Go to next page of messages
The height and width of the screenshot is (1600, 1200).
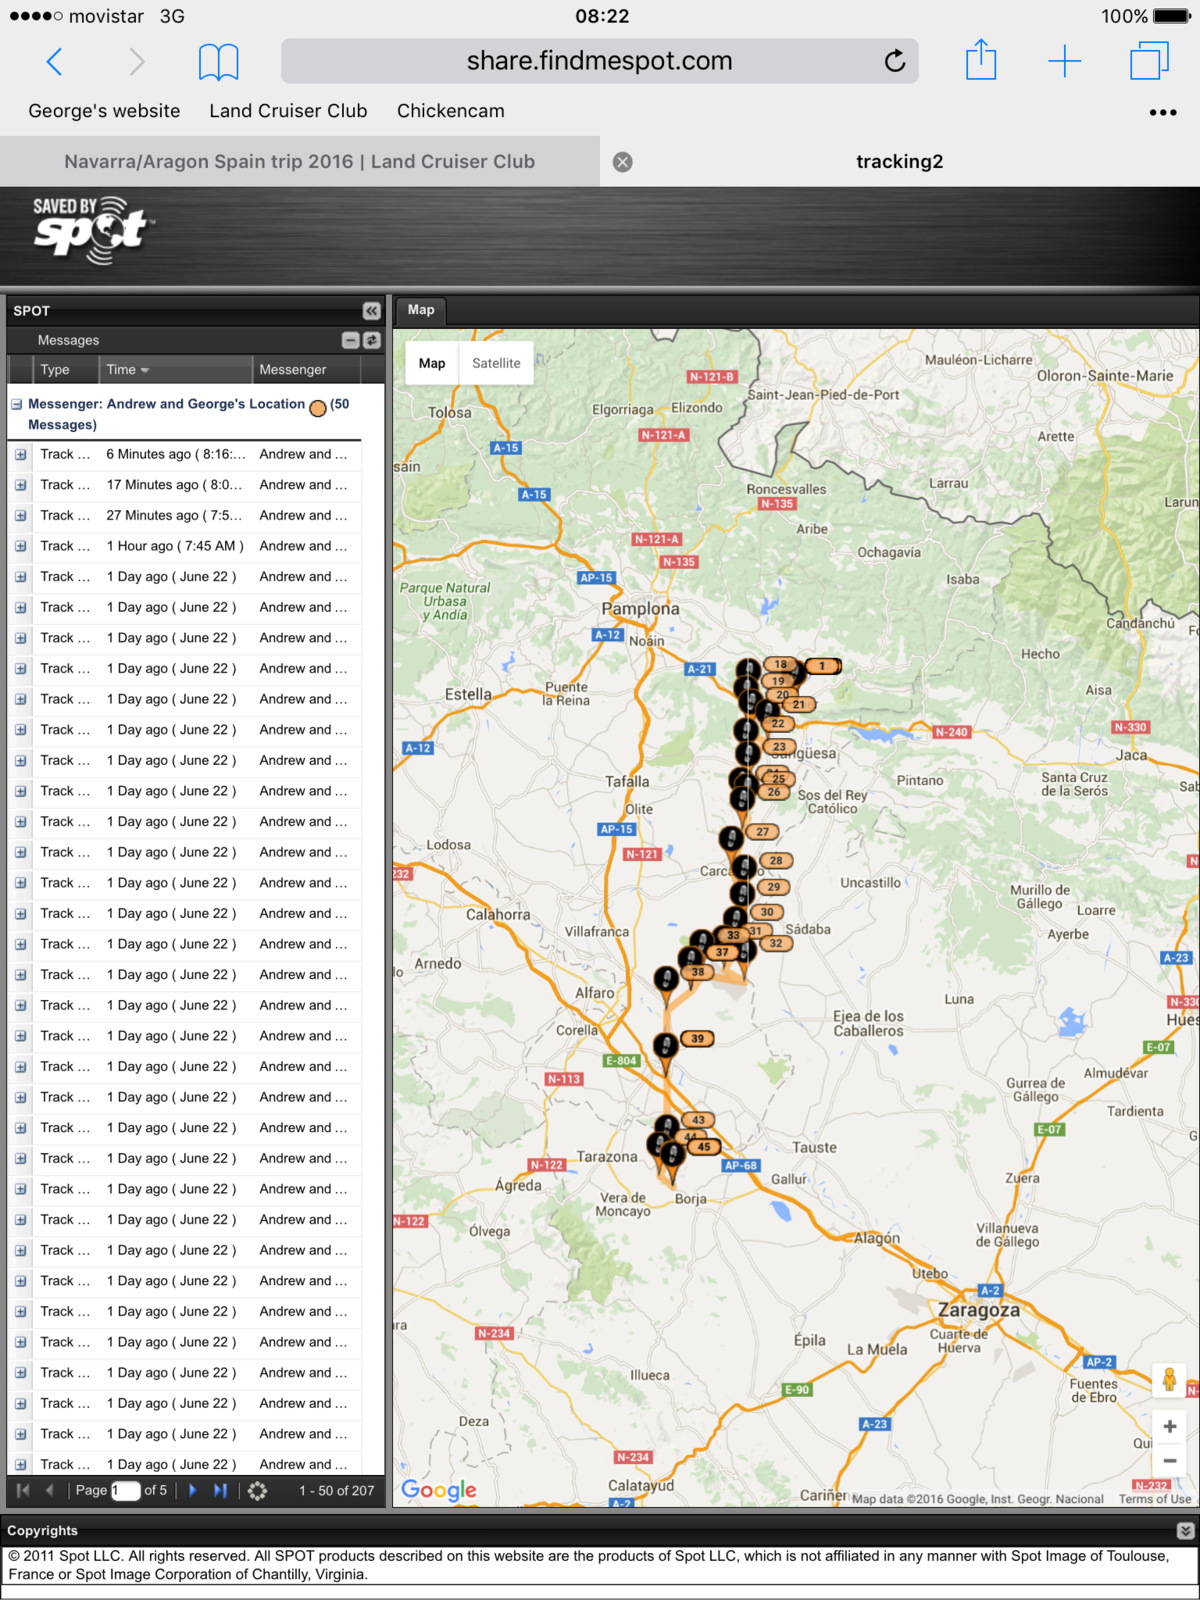point(193,1490)
